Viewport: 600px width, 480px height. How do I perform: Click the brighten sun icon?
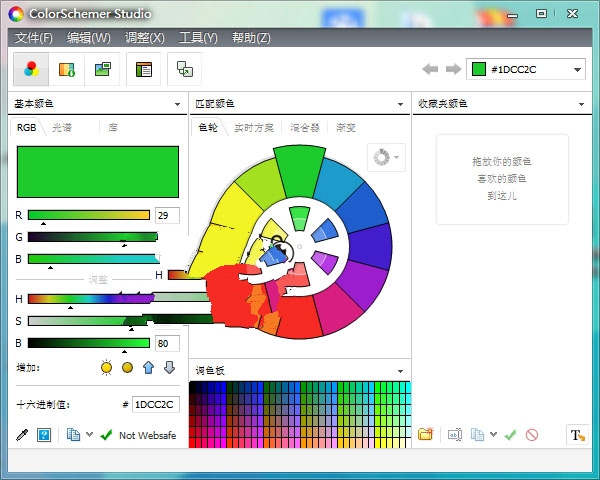pyautogui.click(x=107, y=368)
